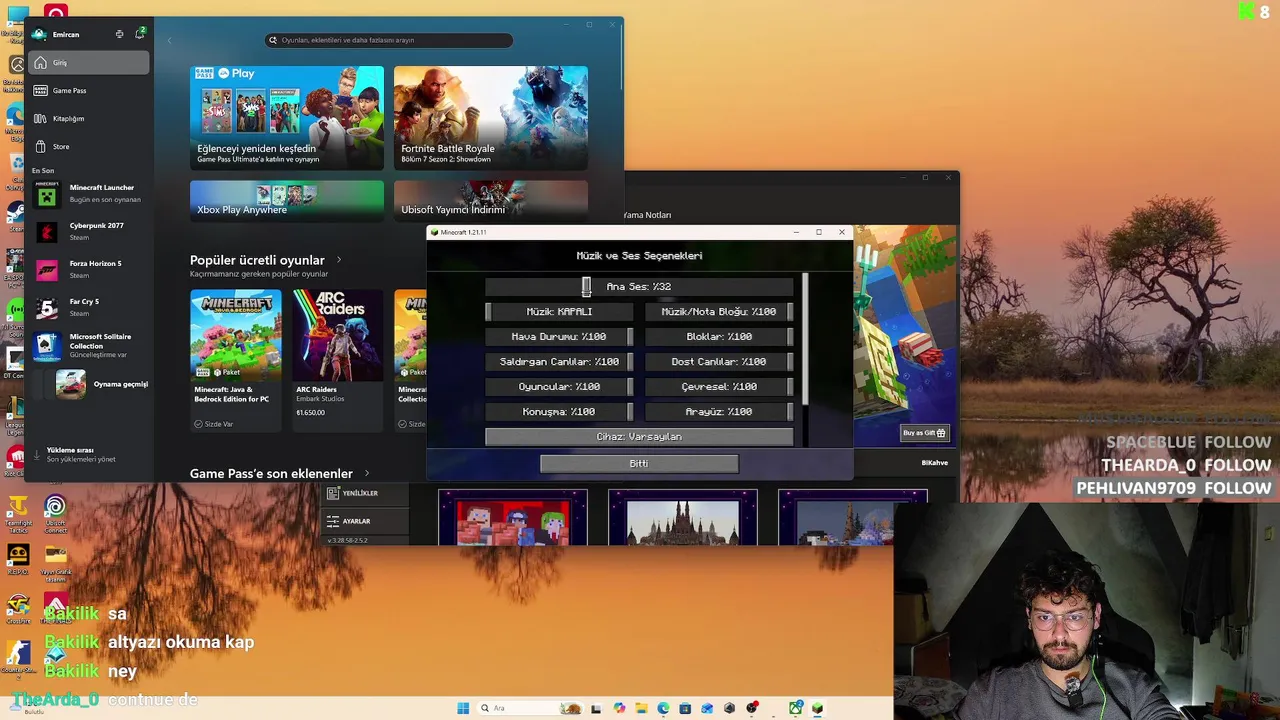Click Minecraft sound options scrollbar
This screenshot has height=720, width=1280.
click(805, 340)
